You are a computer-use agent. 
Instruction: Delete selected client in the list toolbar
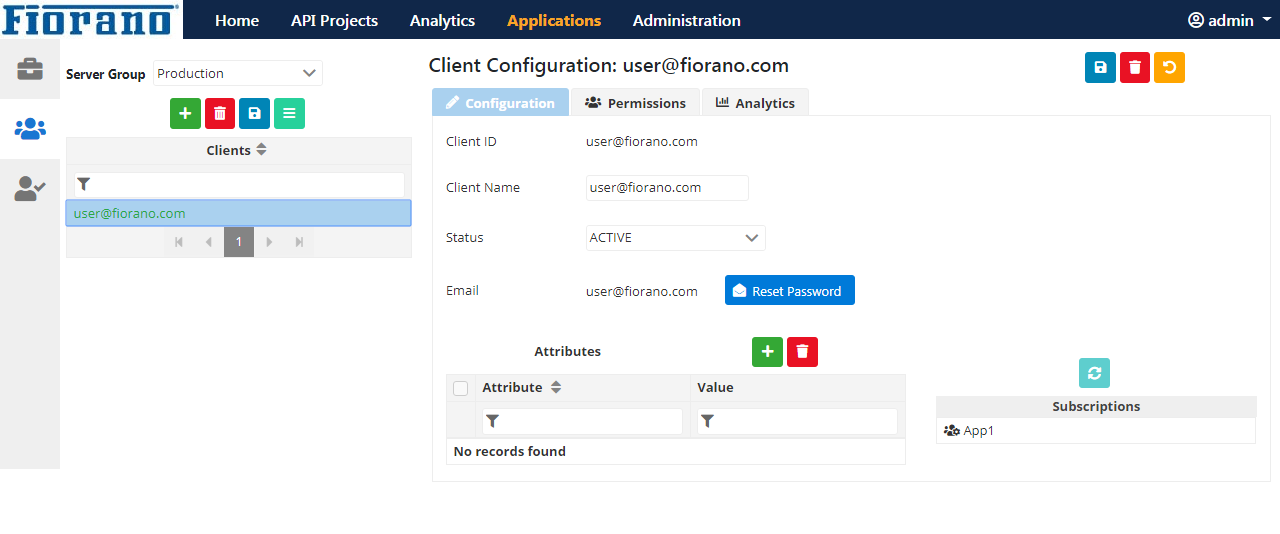pos(220,114)
